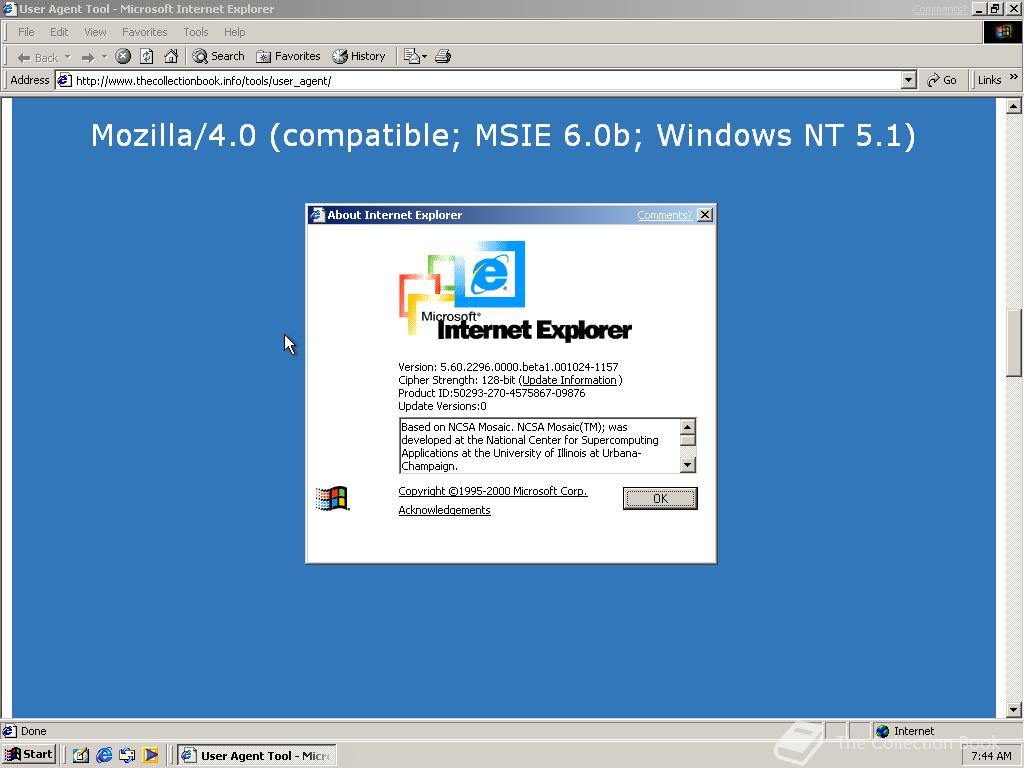Open the Tools menu
1024x768 pixels.
click(x=195, y=32)
